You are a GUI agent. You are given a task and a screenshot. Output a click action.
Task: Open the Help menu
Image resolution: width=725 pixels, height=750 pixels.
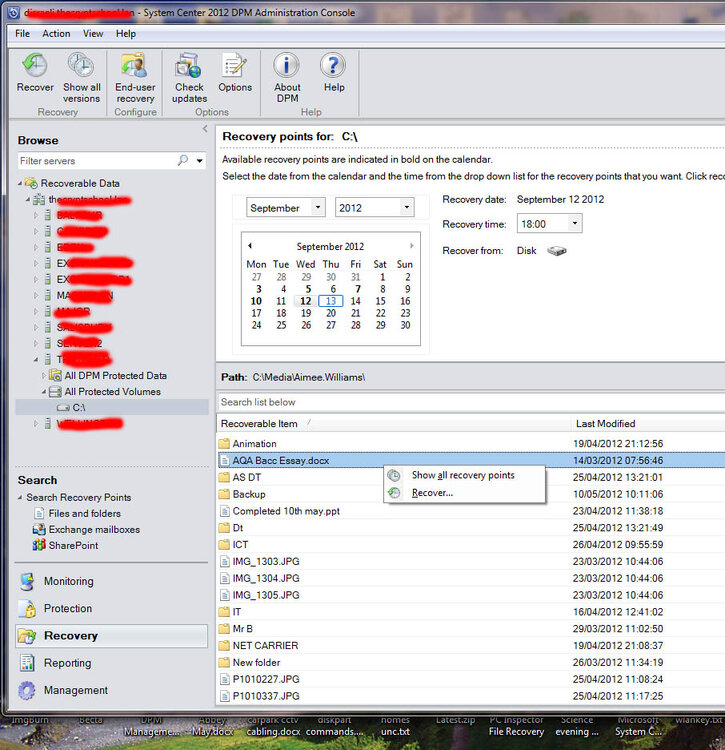126,33
